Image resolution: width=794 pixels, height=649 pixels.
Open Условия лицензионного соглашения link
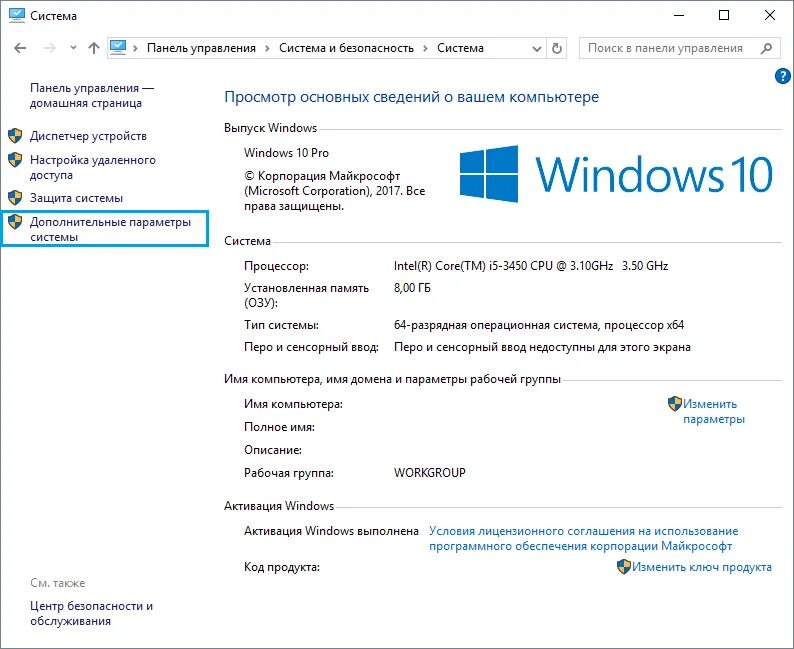pos(583,539)
